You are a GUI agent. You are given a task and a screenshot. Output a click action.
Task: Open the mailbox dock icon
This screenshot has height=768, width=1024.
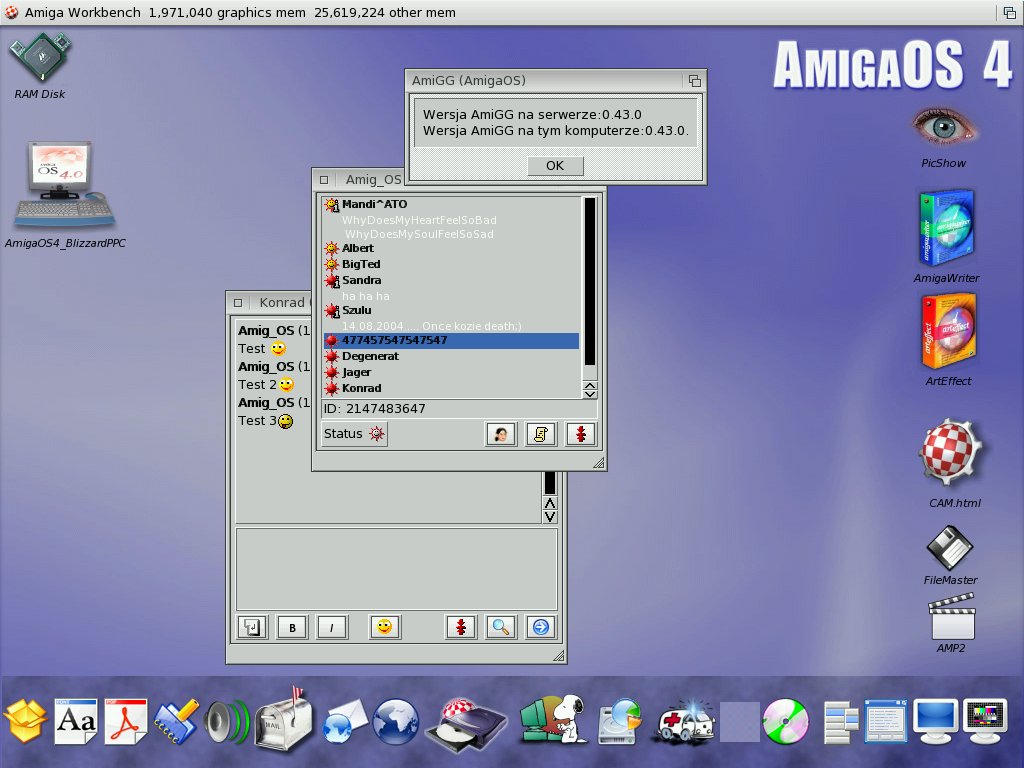point(282,718)
